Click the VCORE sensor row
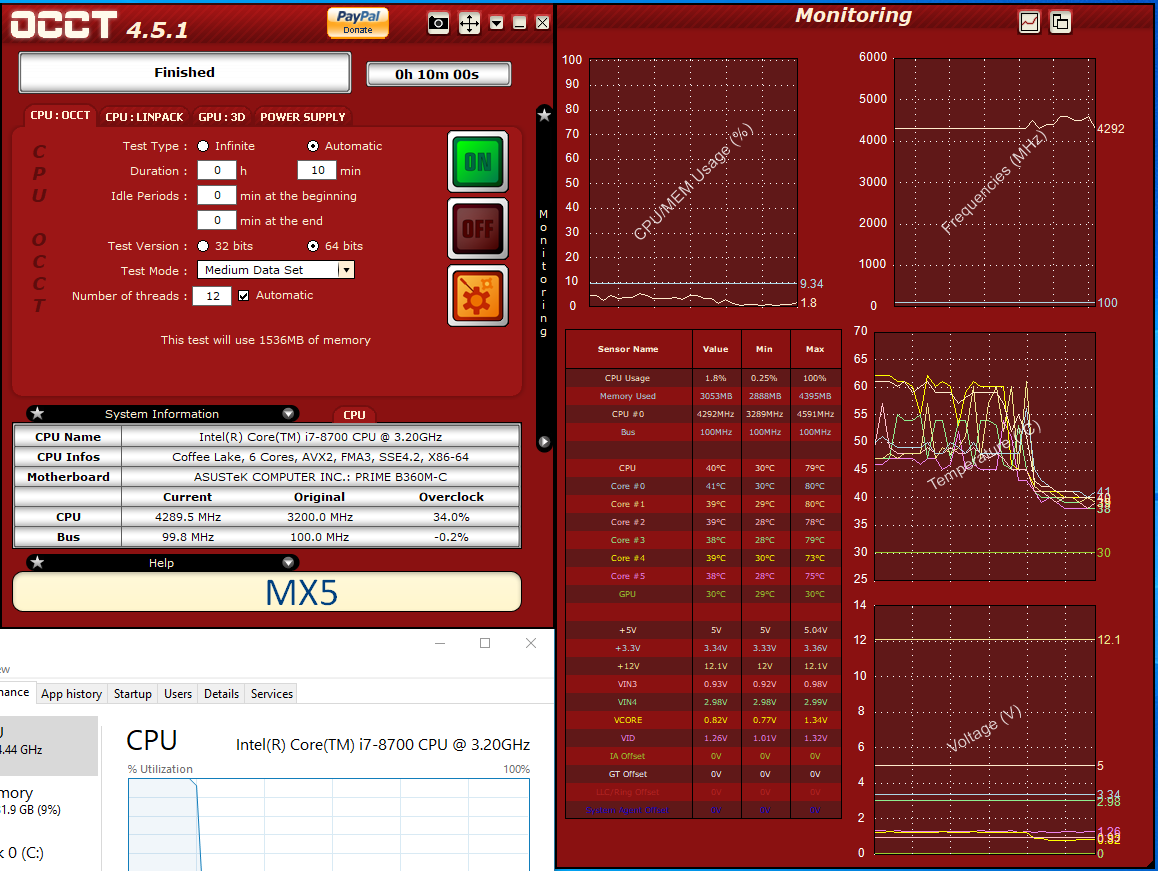 [703, 720]
